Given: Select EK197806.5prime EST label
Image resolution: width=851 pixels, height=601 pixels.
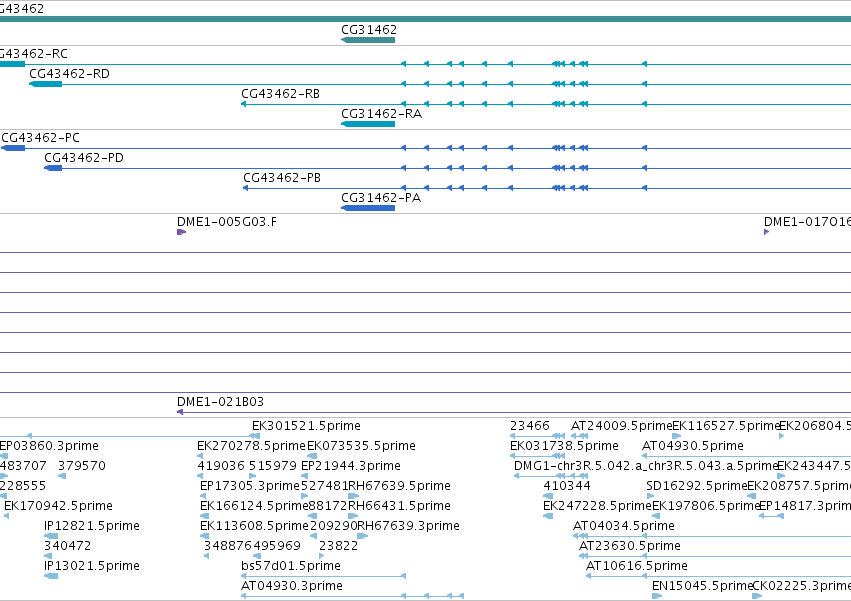Looking at the screenshot, I should [706, 507].
